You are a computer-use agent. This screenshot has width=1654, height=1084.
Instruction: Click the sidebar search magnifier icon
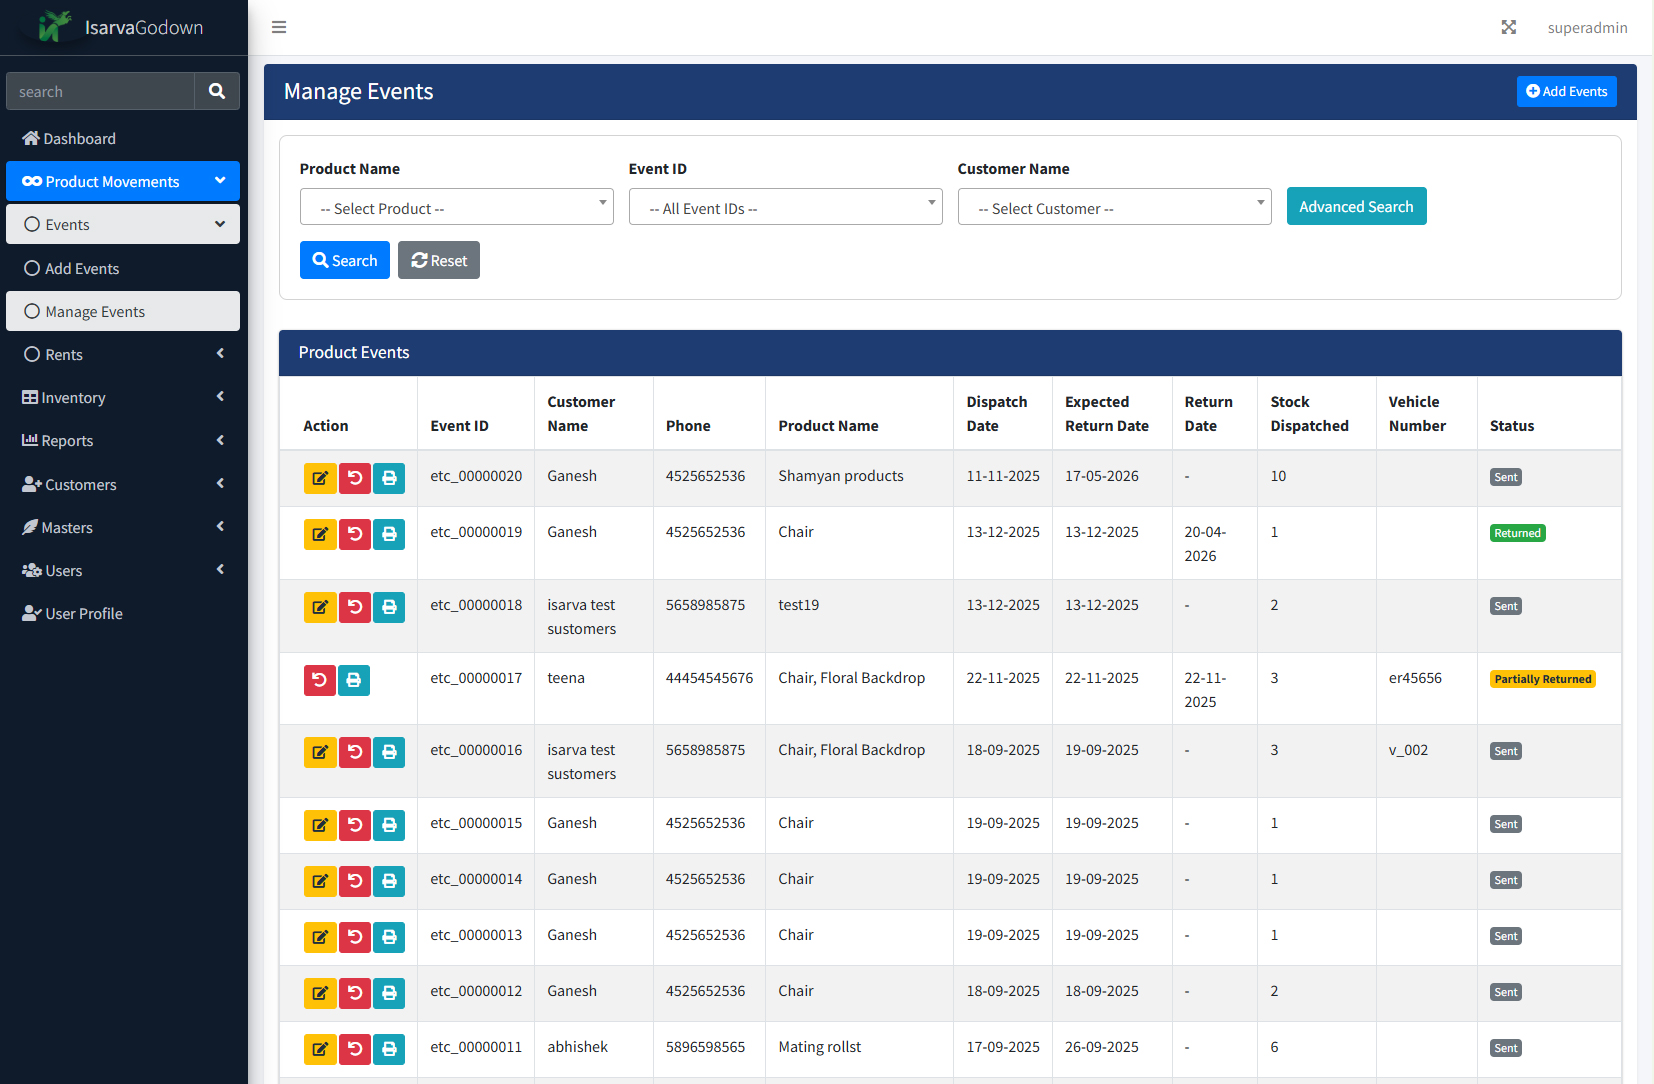click(x=217, y=91)
